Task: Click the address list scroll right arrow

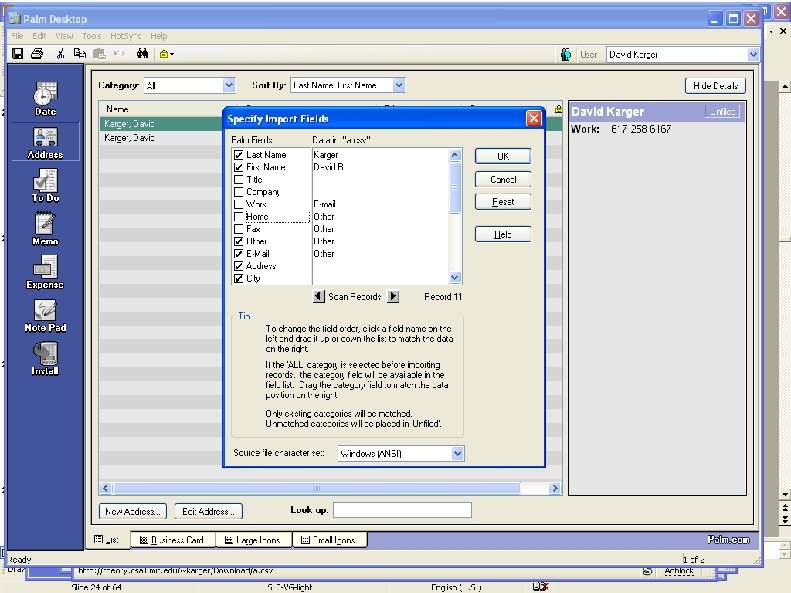Action: tap(555, 488)
